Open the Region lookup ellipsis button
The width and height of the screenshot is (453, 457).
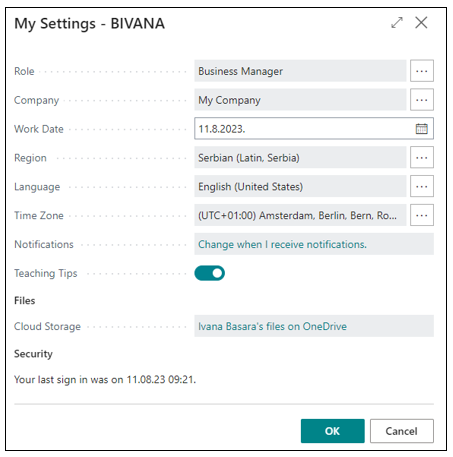point(421,157)
